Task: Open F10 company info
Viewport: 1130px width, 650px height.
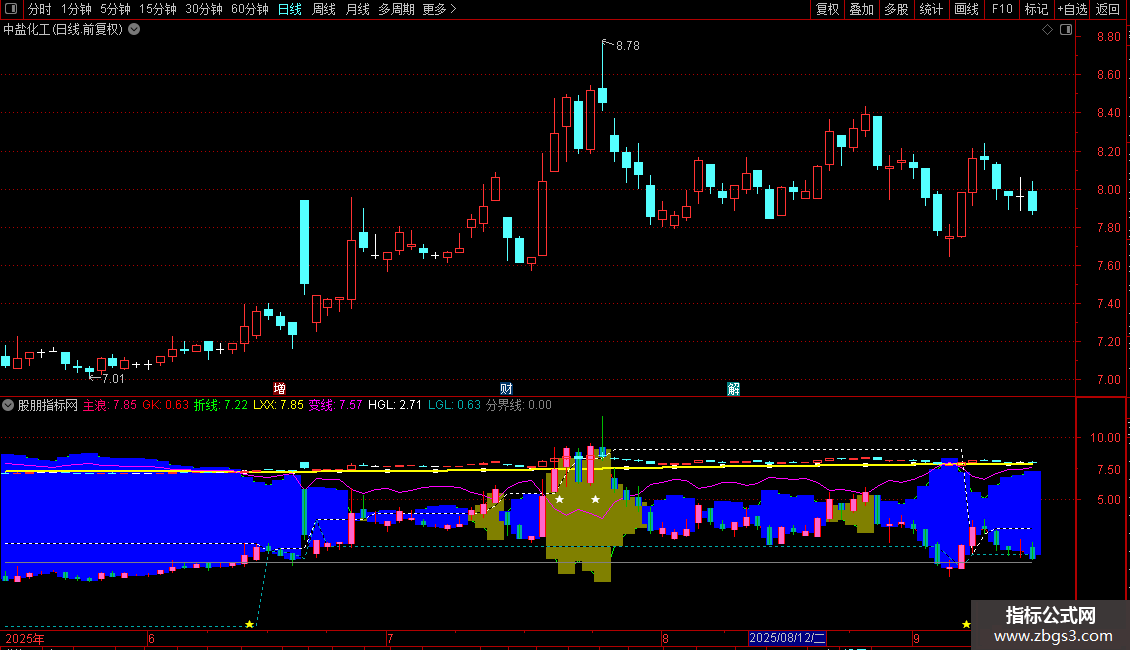Action: pos(1002,9)
